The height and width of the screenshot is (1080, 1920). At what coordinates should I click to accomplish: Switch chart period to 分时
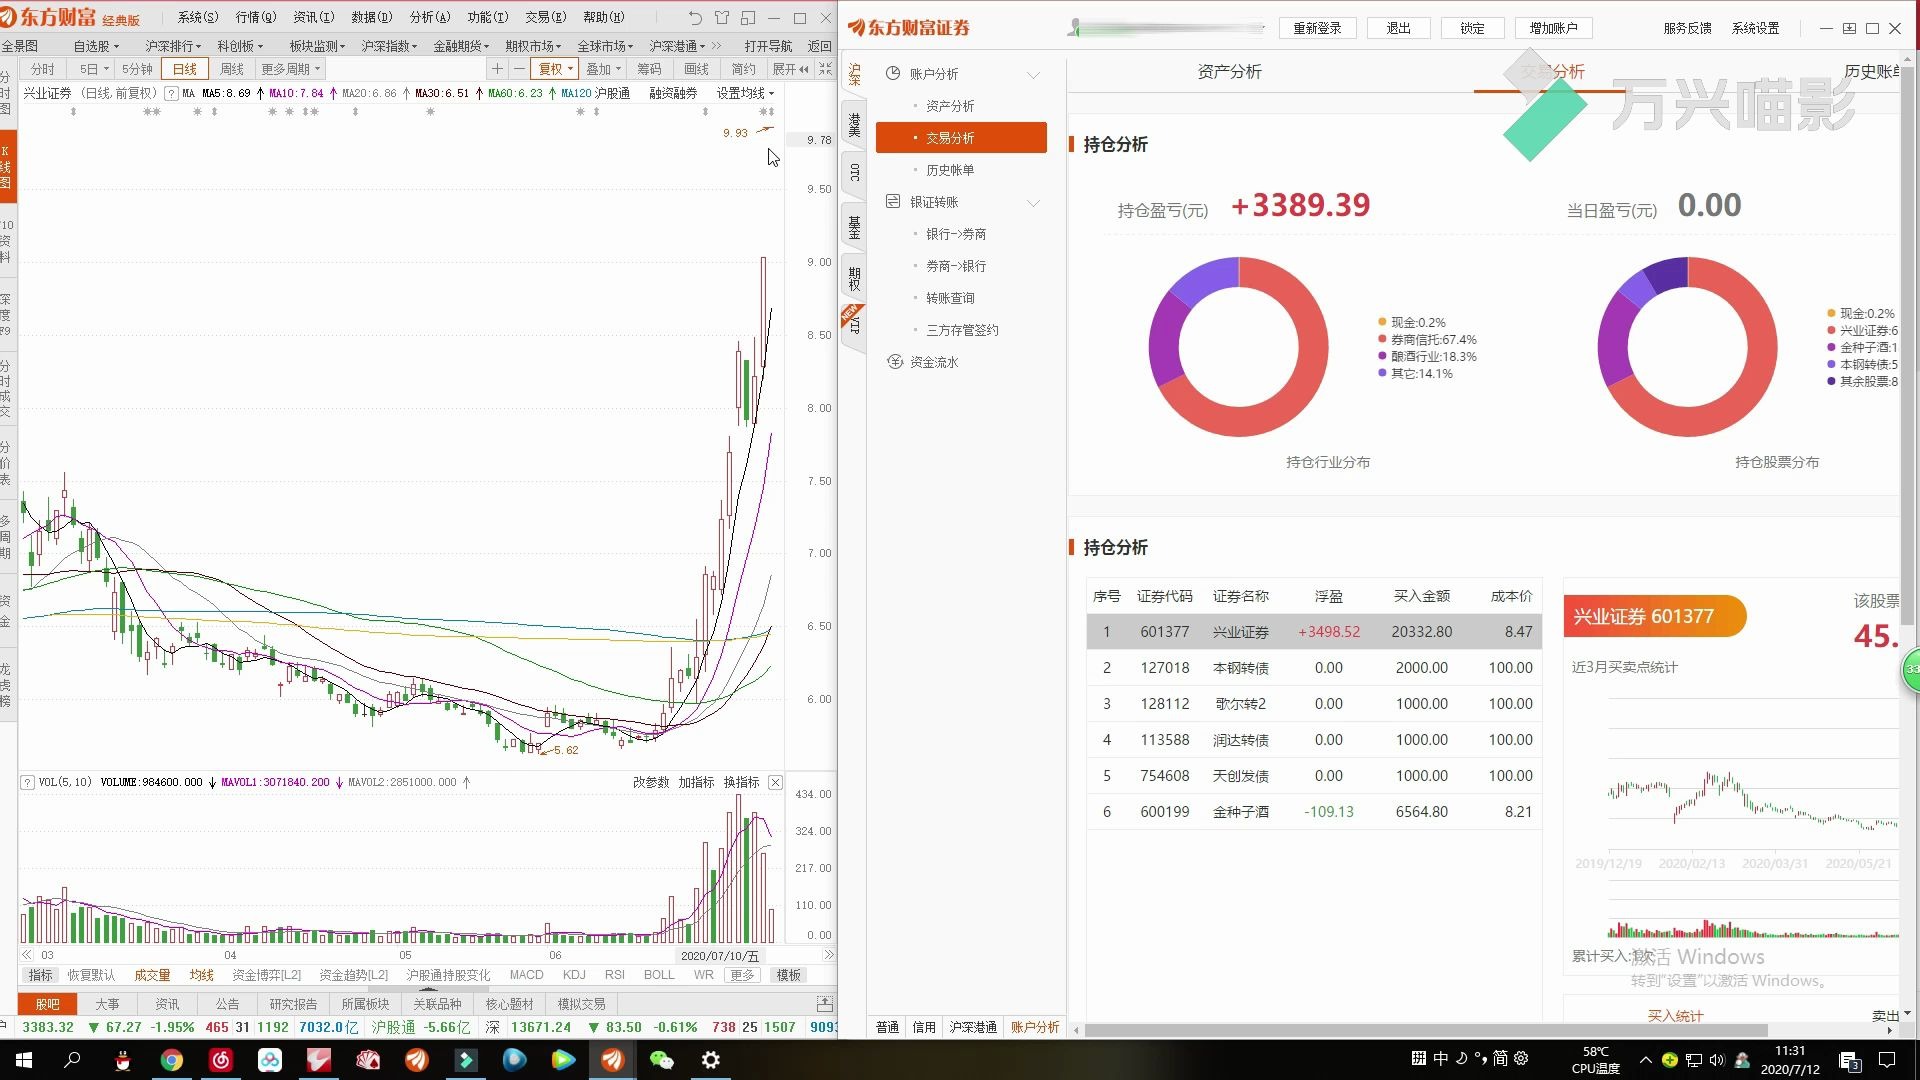click(43, 69)
